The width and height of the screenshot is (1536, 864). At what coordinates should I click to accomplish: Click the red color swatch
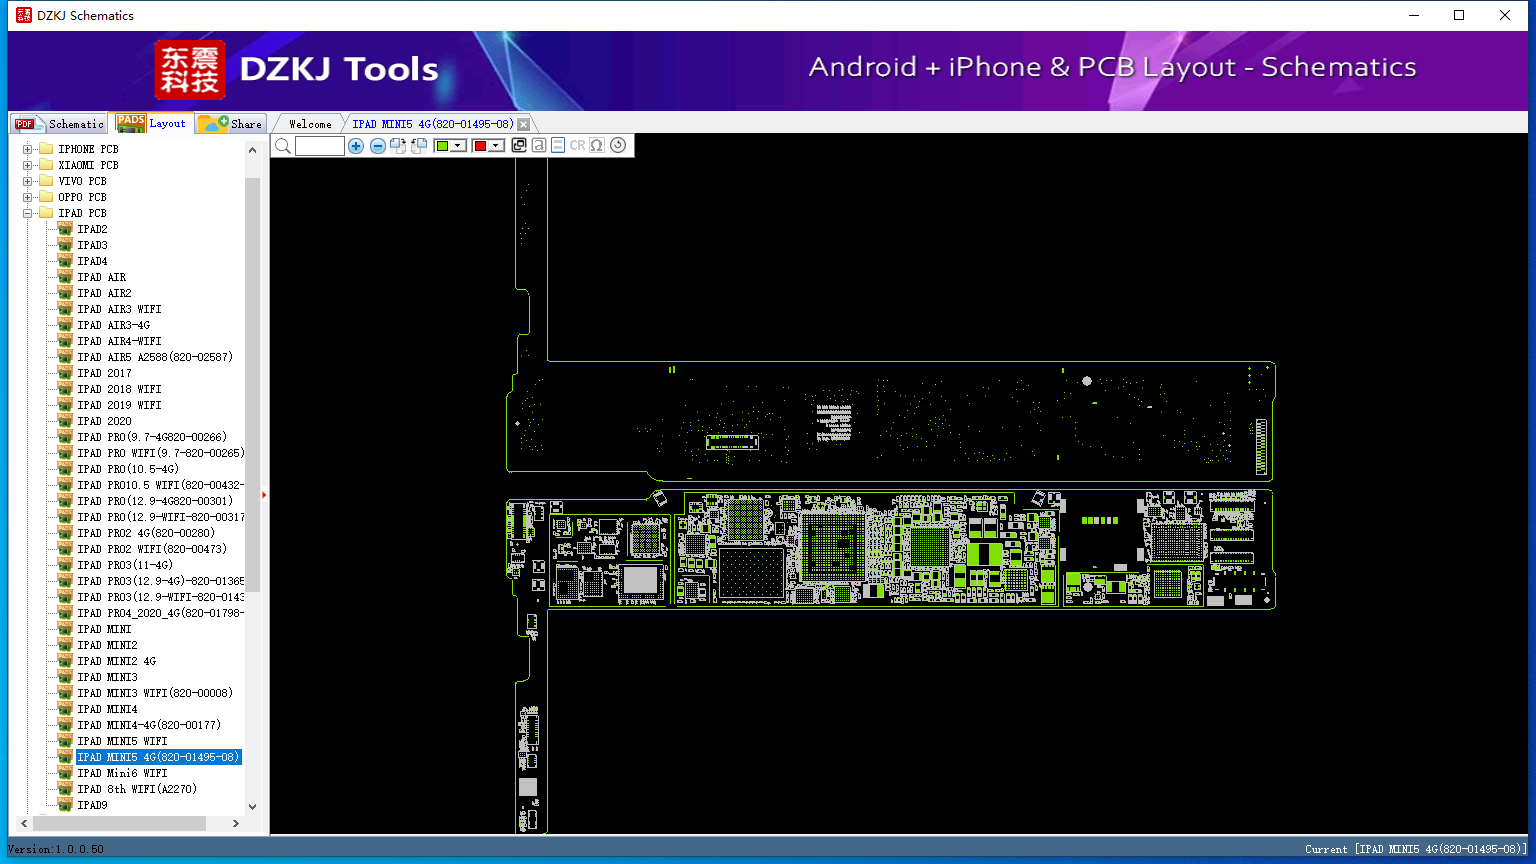point(480,146)
